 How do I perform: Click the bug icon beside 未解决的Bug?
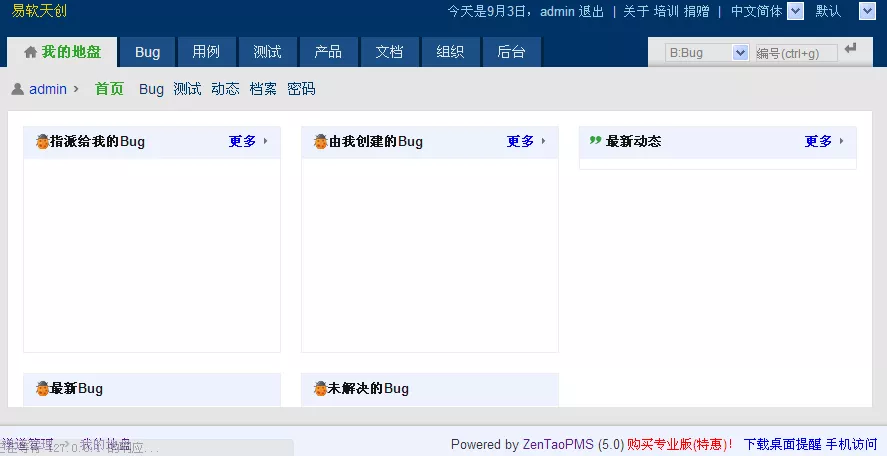[321, 388]
